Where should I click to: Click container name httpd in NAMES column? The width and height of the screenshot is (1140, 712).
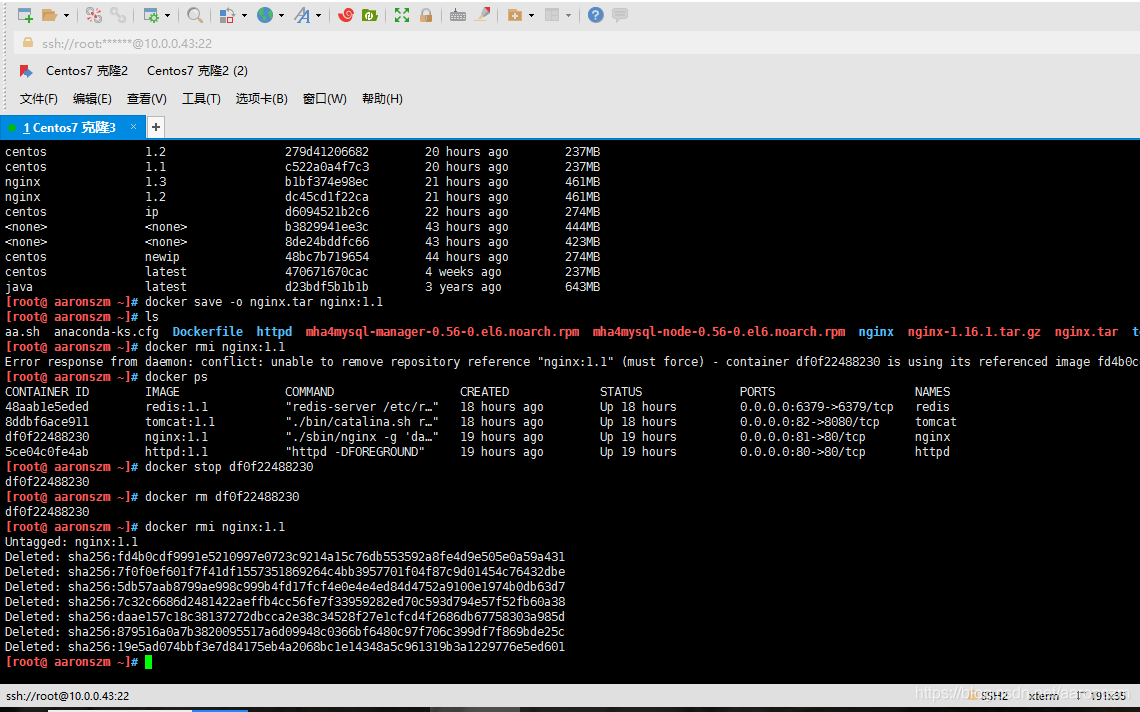tap(932, 452)
